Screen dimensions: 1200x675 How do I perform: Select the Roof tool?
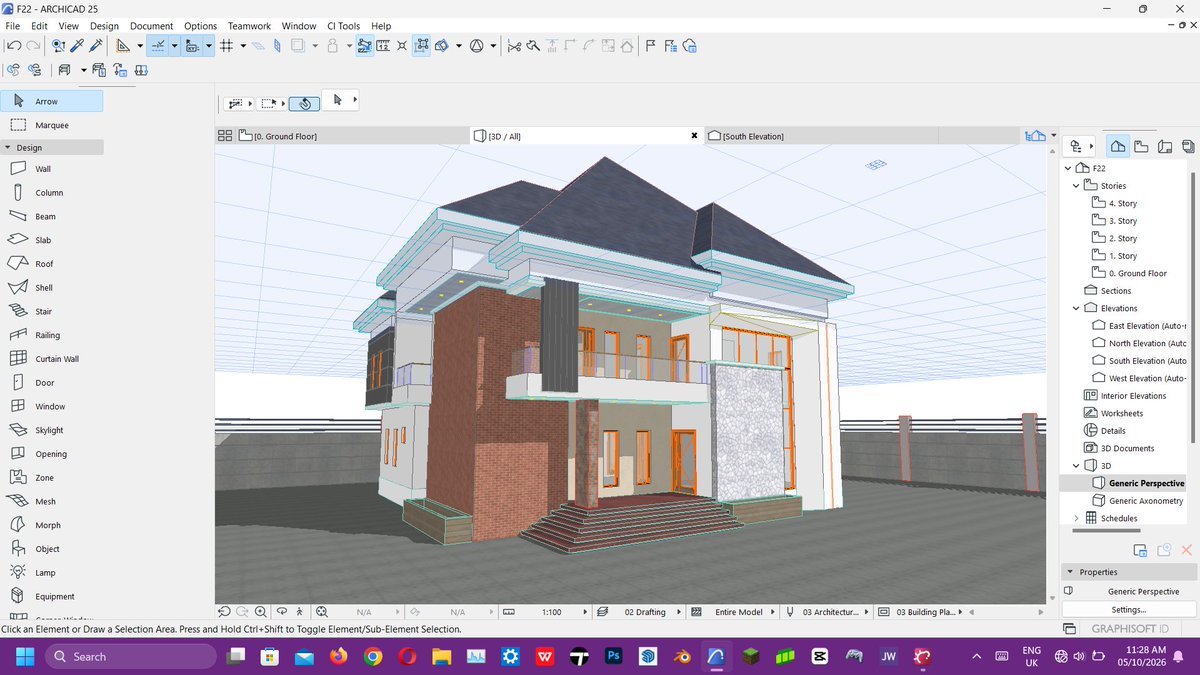point(52,264)
